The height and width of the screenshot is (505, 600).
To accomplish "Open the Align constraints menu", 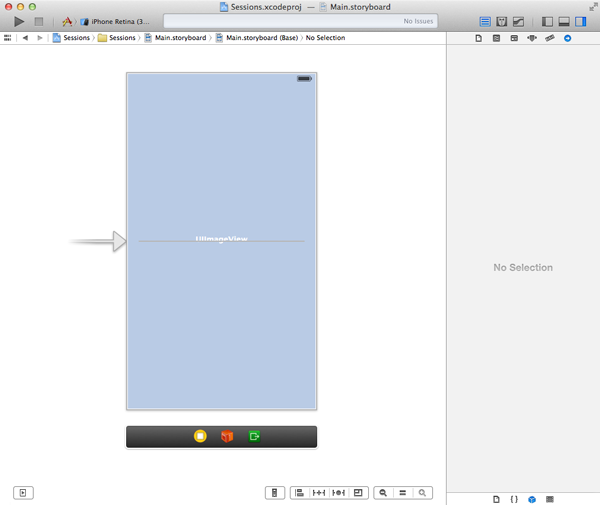I will 300,493.
